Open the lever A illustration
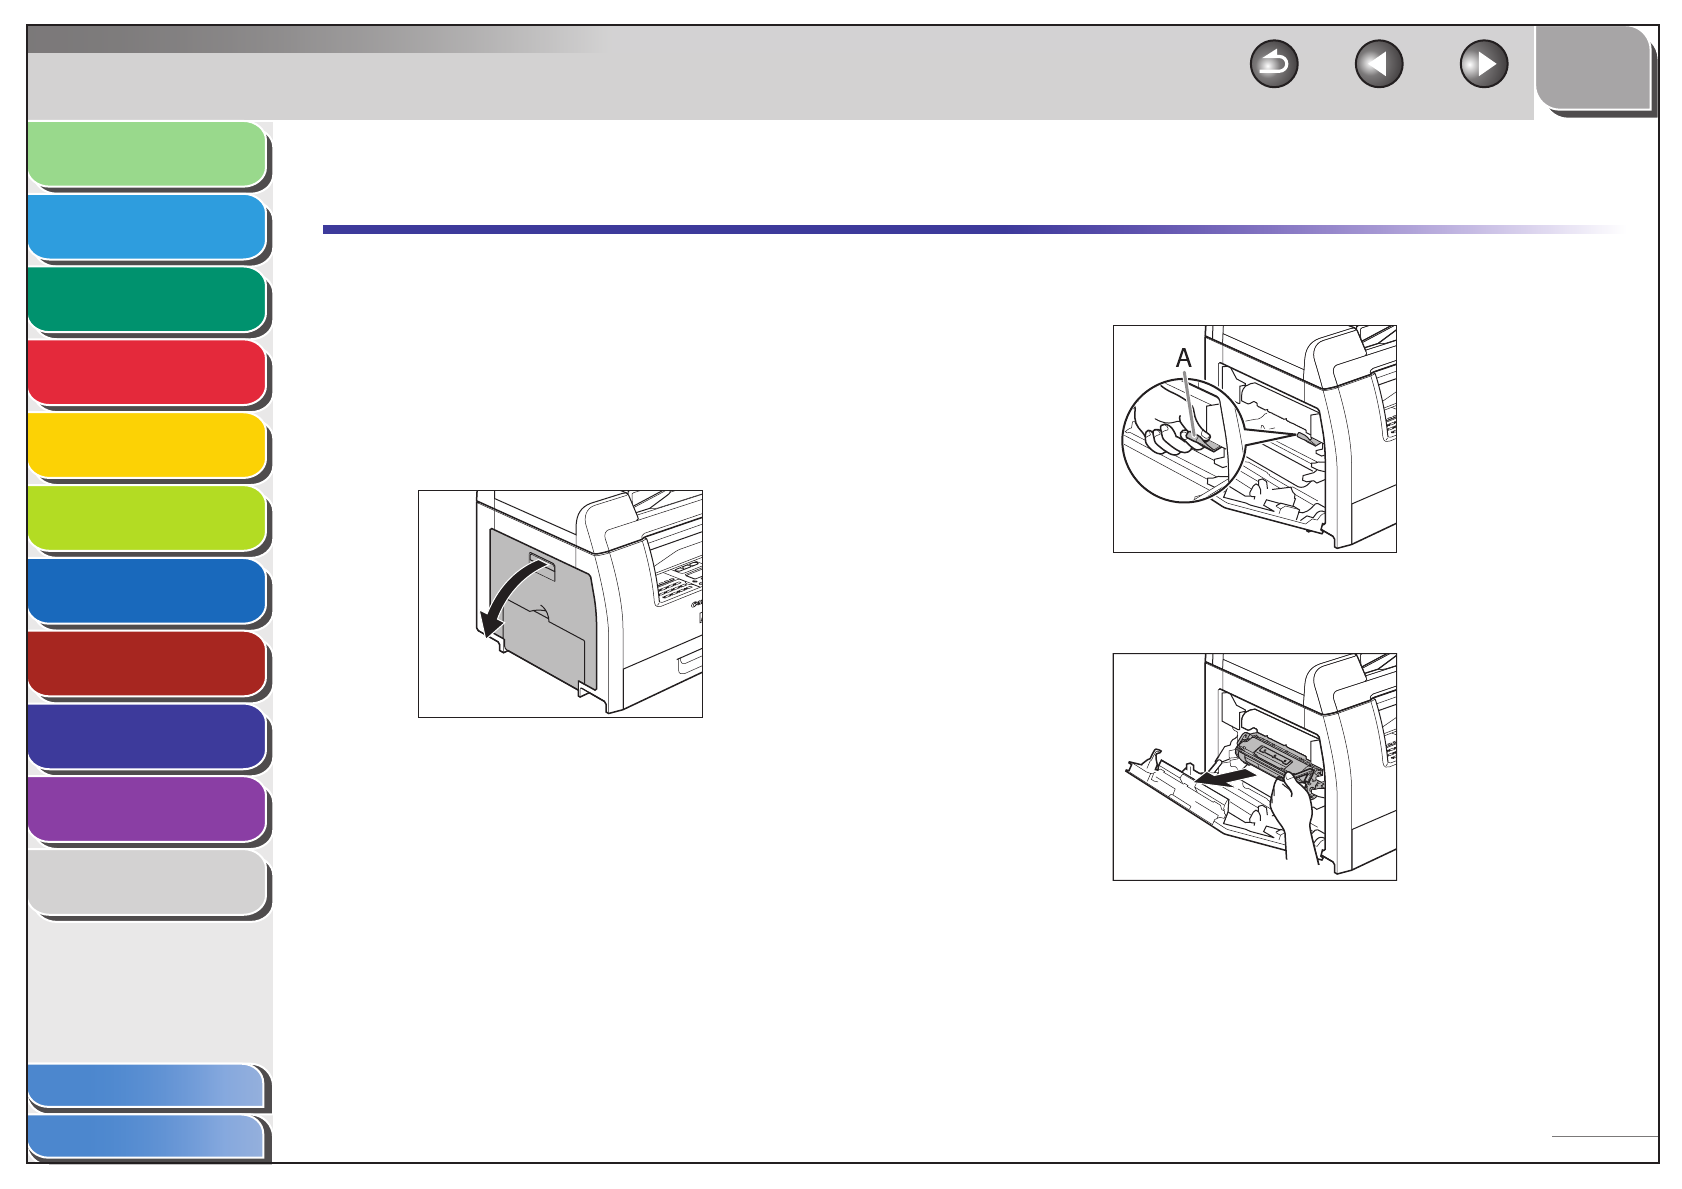 pyautogui.click(x=1255, y=439)
